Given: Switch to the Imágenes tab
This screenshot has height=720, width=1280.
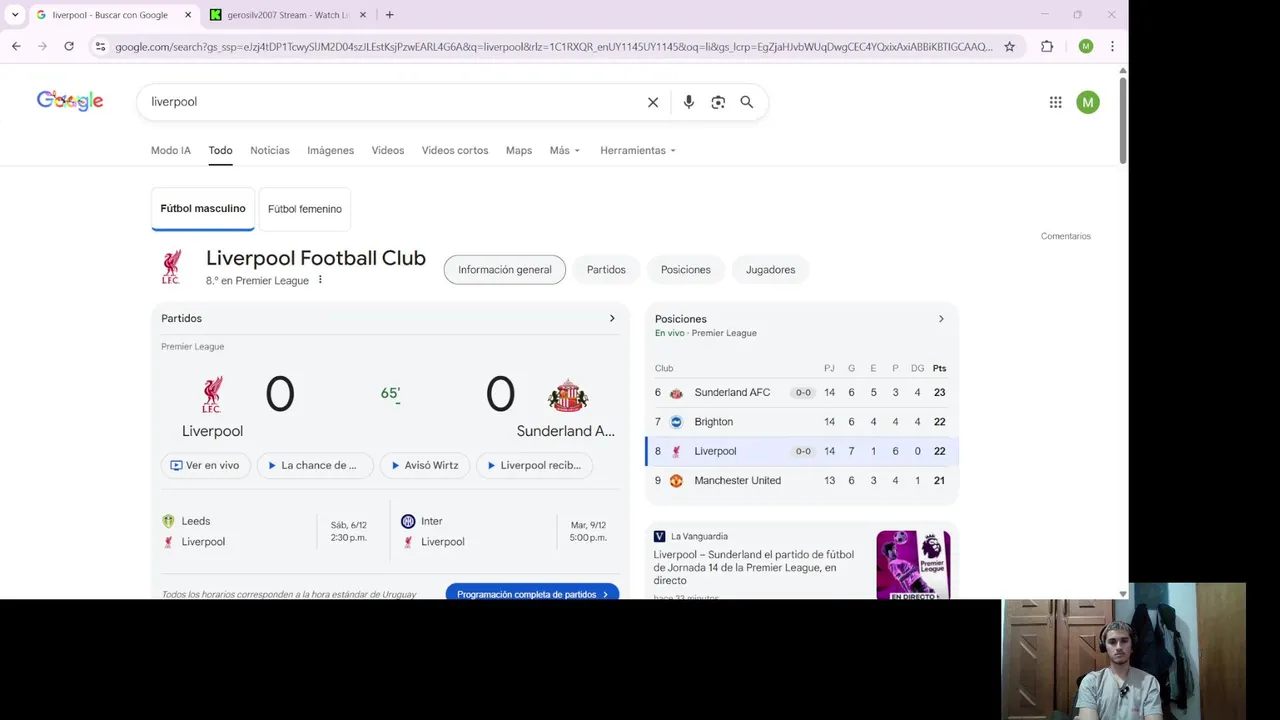Looking at the screenshot, I should pyautogui.click(x=330, y=150).
